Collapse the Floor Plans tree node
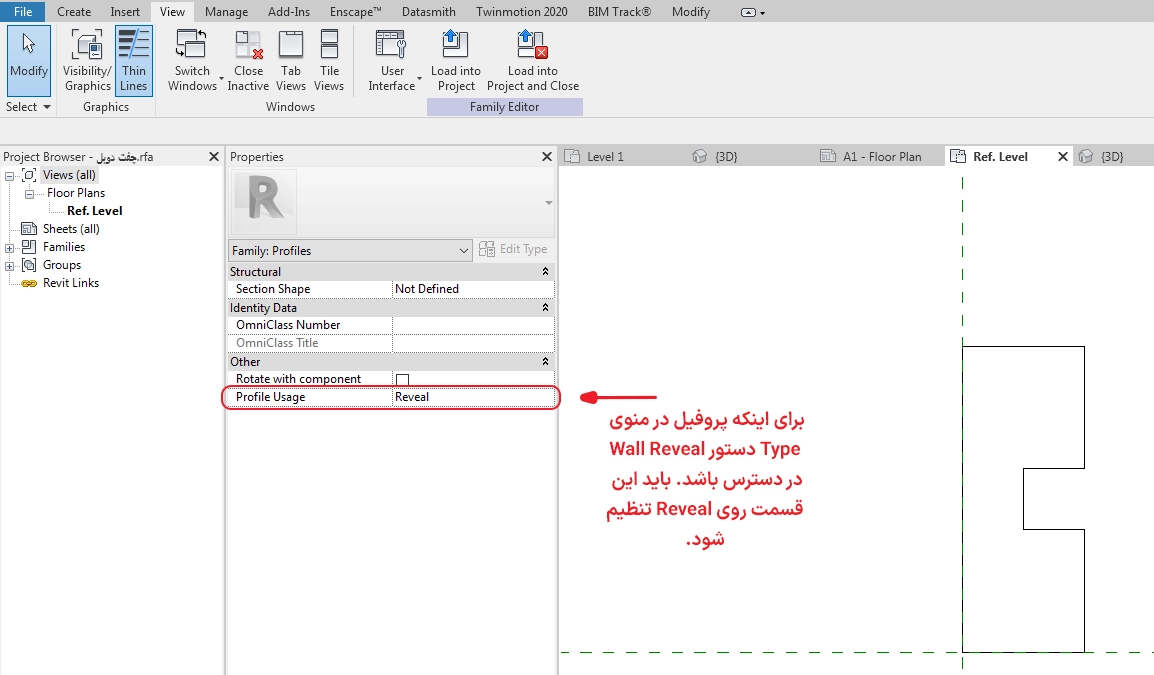The width and height of the screenshot is (1154, 675). (x=29, y=194)
